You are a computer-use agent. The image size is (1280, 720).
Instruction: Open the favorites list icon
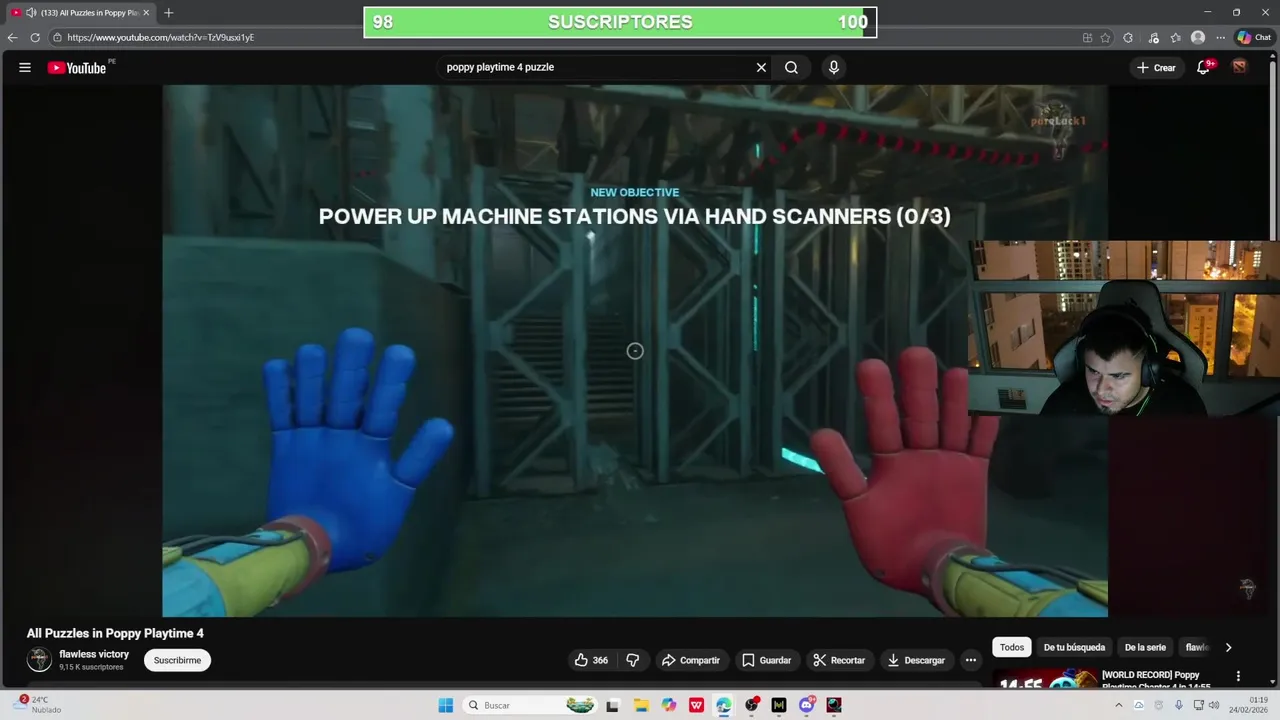pyautogui.click(x=1176, y=38)
